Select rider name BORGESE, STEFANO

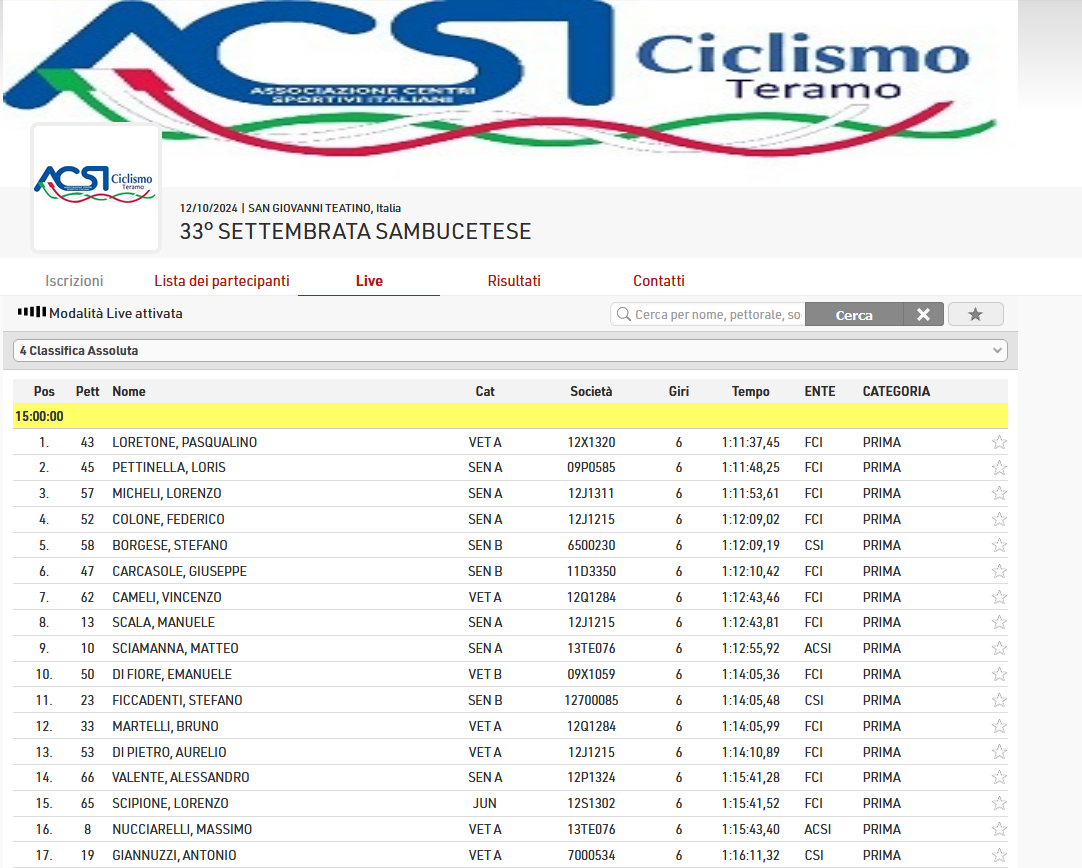coord(170,545)
